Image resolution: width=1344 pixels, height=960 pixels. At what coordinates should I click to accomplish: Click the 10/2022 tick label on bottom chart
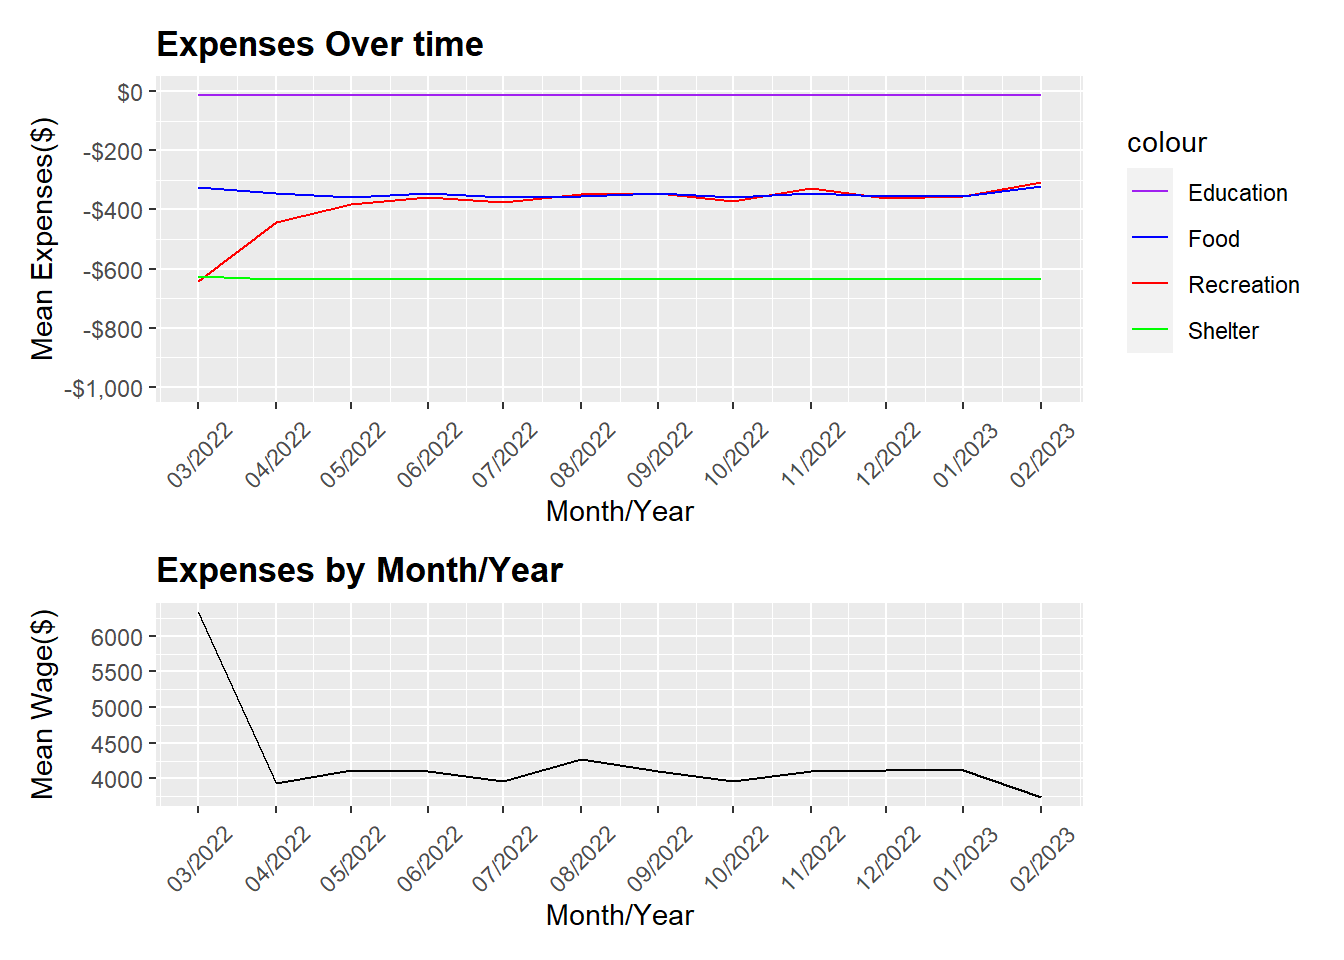737,858
